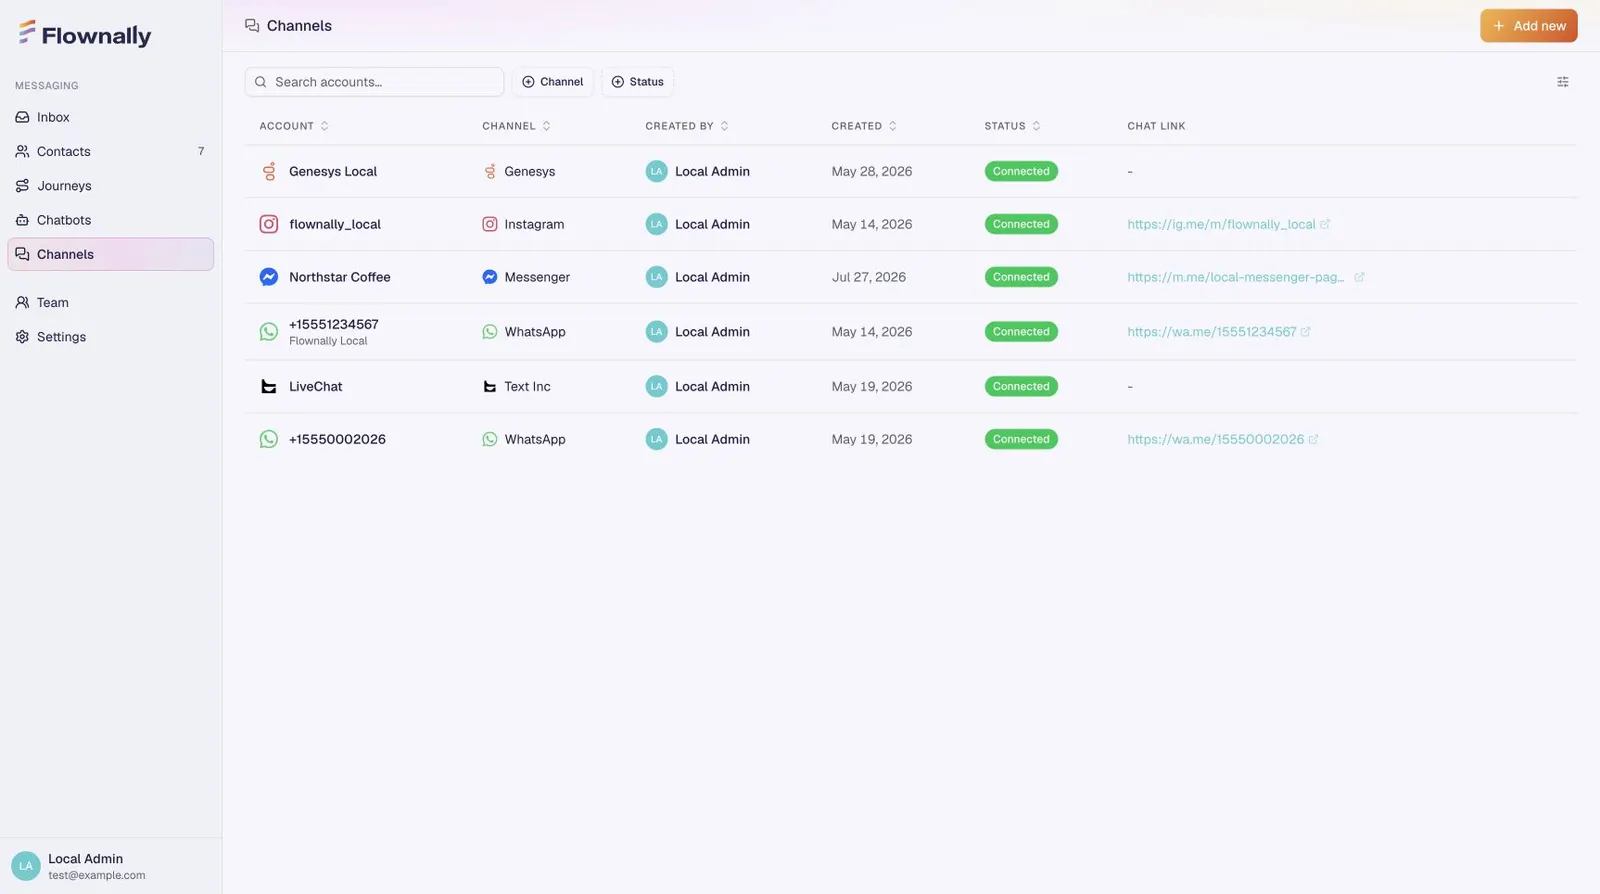Click the Northstar Coffee Messenger icon
The image size is (1600, 894).
point(269,277)
